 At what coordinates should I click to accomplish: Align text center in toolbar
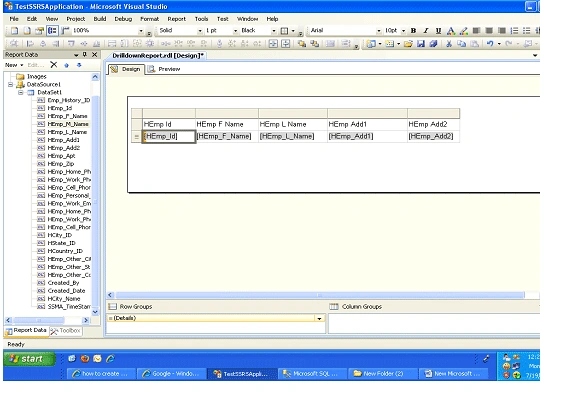pos(489,31)
